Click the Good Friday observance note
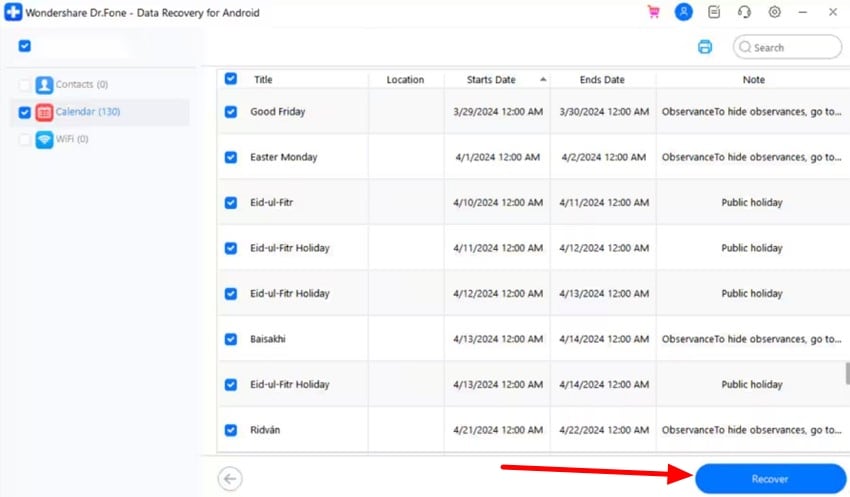 click(x=751, y=112)
